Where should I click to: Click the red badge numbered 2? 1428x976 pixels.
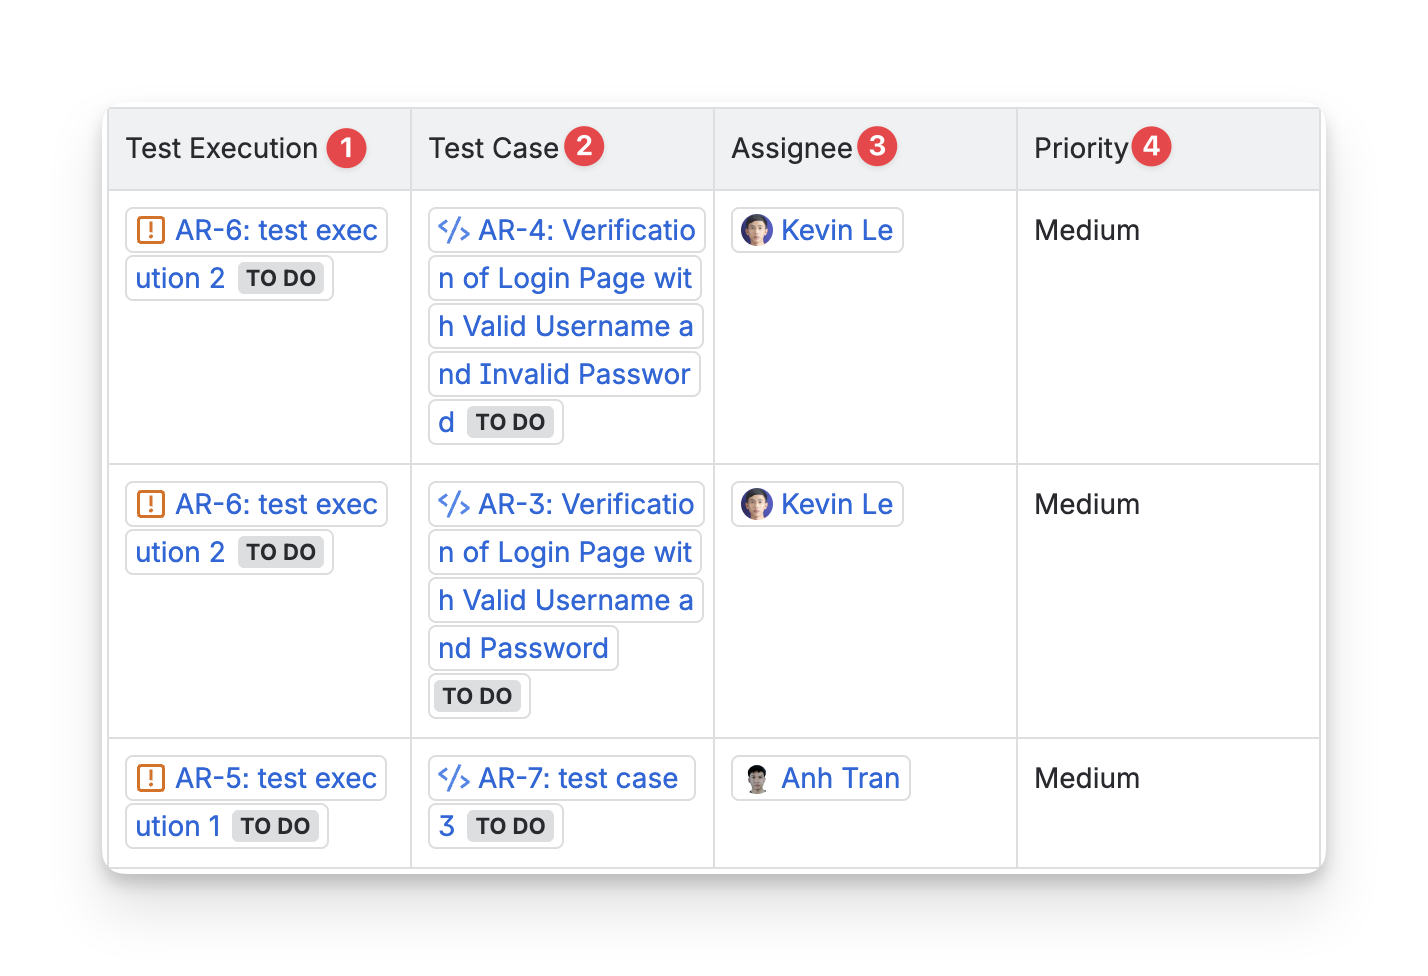point(585,147)
